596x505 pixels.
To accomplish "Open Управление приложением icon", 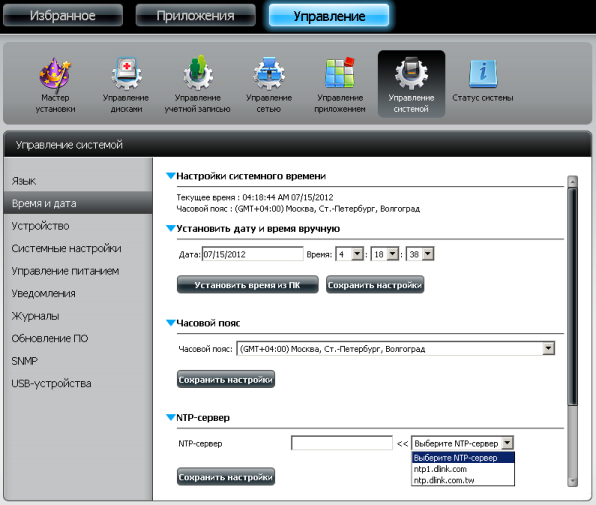I will [x=340, y=73].
